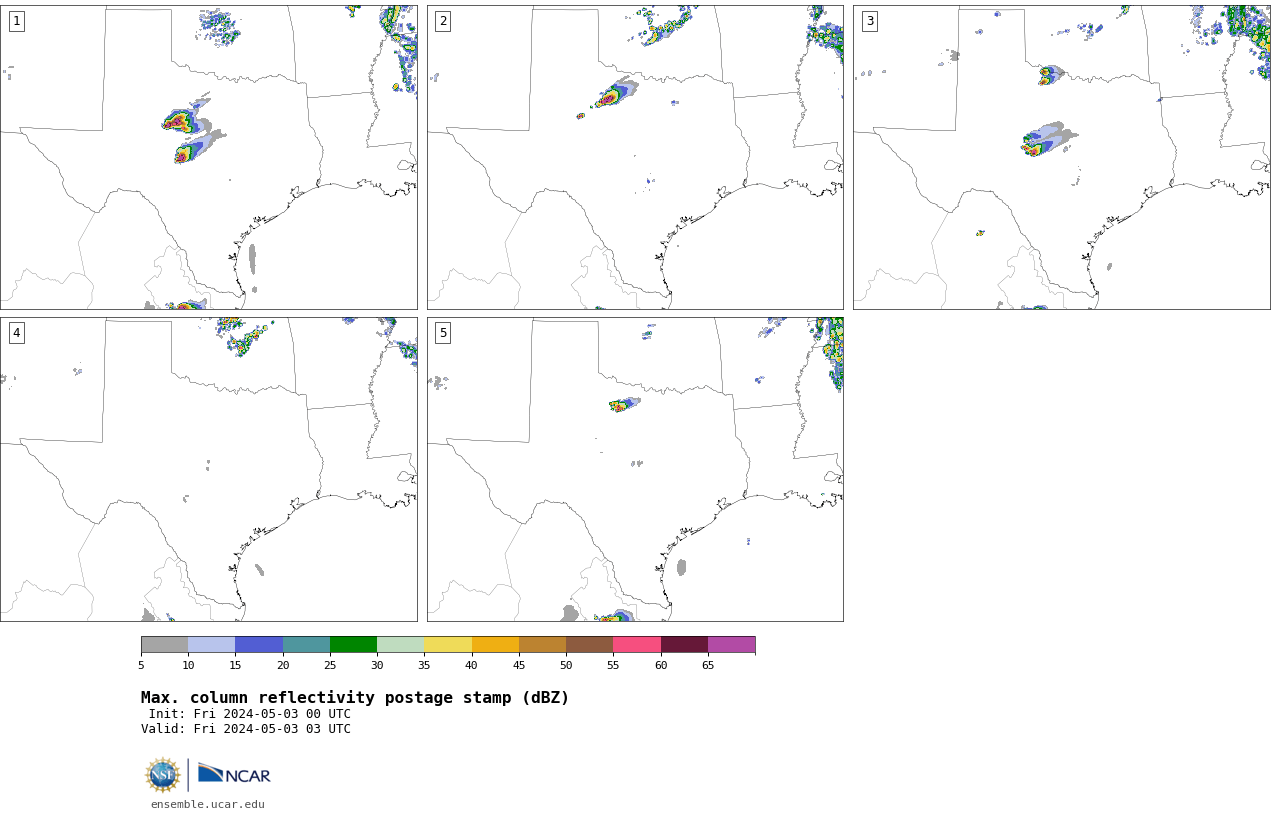The width and height of the screenshot is (1280, 815).
Task: Click the panel number 1 label
Action: (16, 21)
